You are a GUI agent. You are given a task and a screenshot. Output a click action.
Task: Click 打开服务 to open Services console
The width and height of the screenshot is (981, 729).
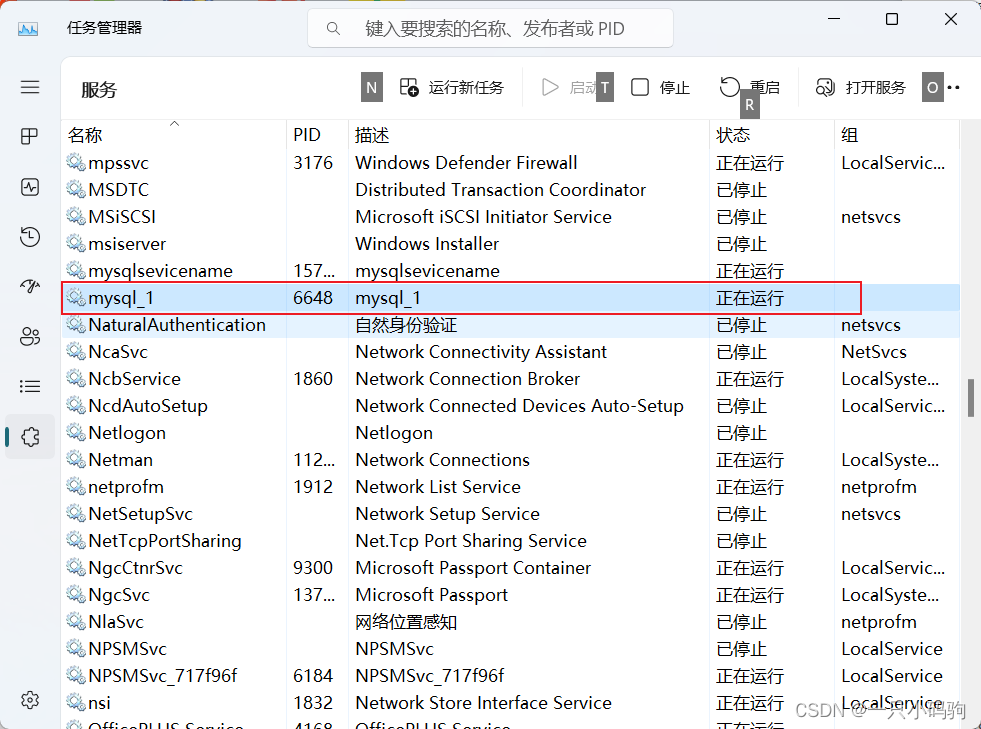point(861,88)
